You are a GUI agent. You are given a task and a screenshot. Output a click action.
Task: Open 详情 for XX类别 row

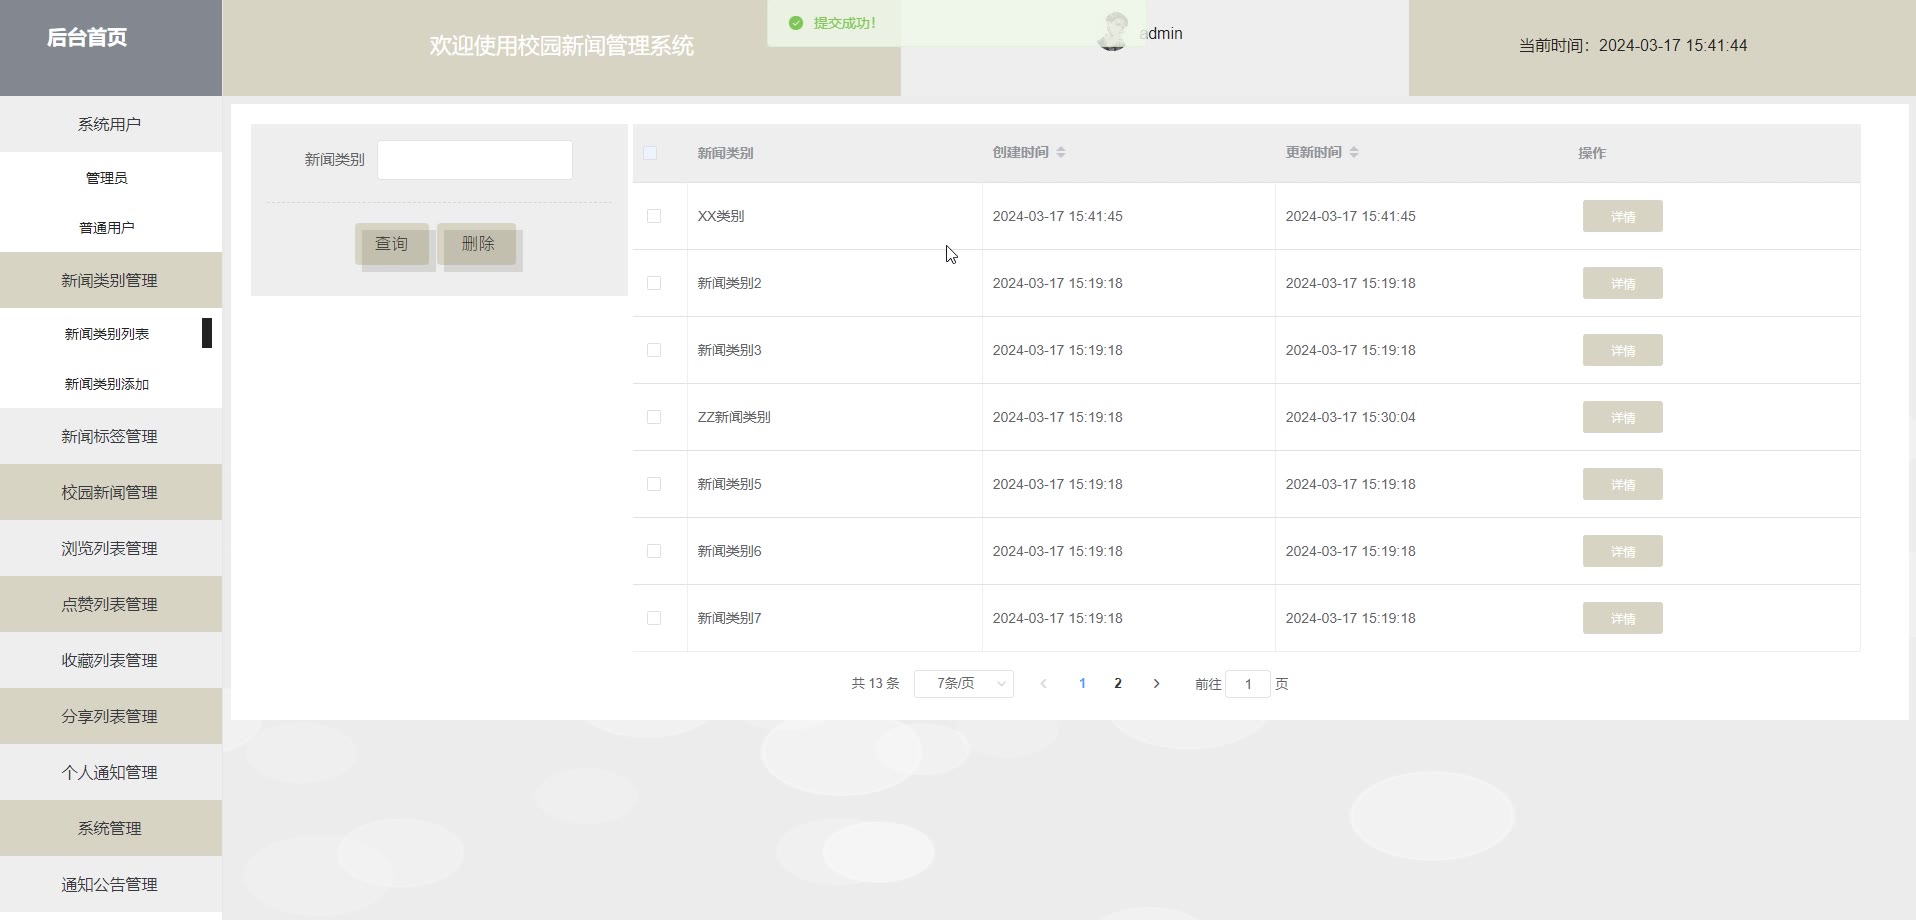click(1622, 216)
